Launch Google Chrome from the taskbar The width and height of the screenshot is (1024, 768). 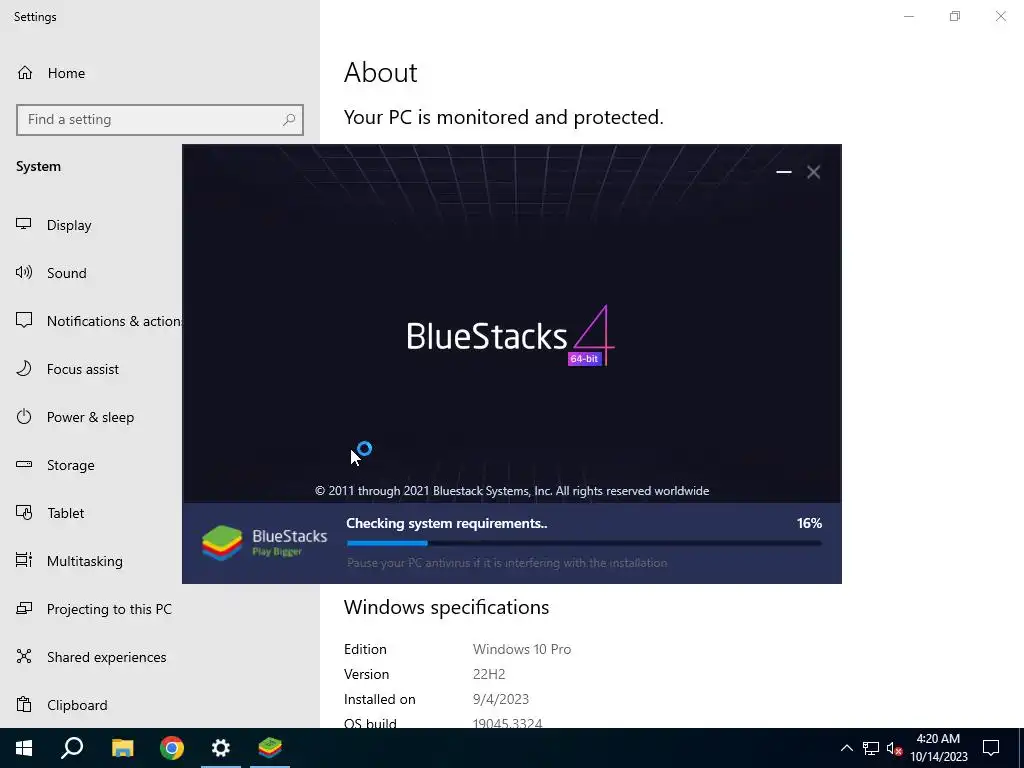click(x=172, y=748)
